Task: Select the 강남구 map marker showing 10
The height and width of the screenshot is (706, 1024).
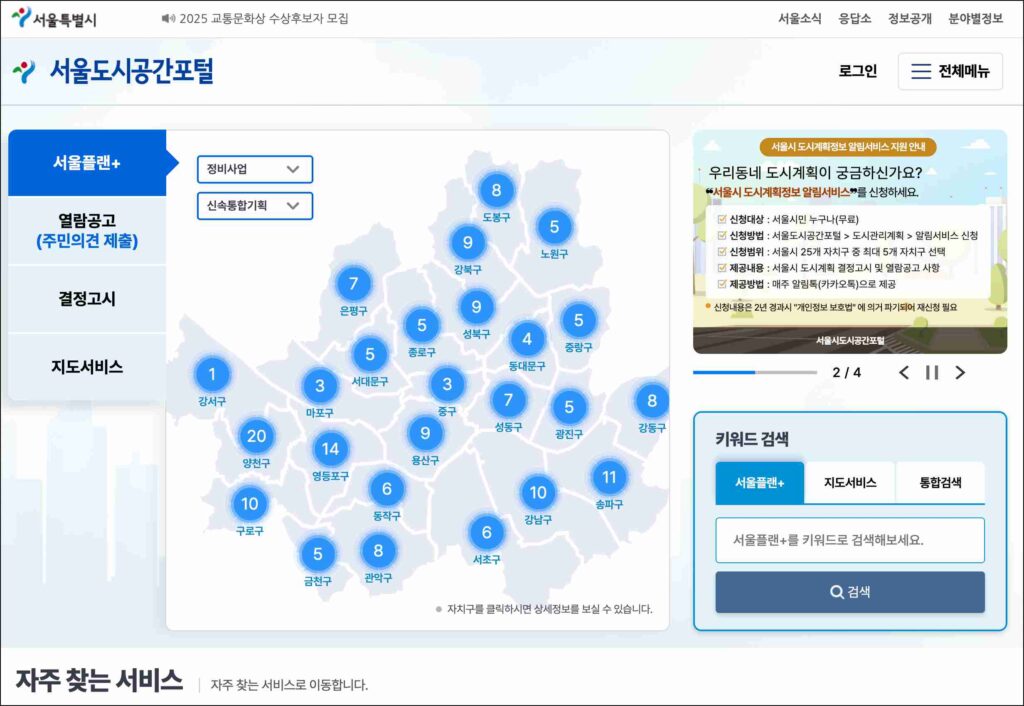Action: click(538, 492)
